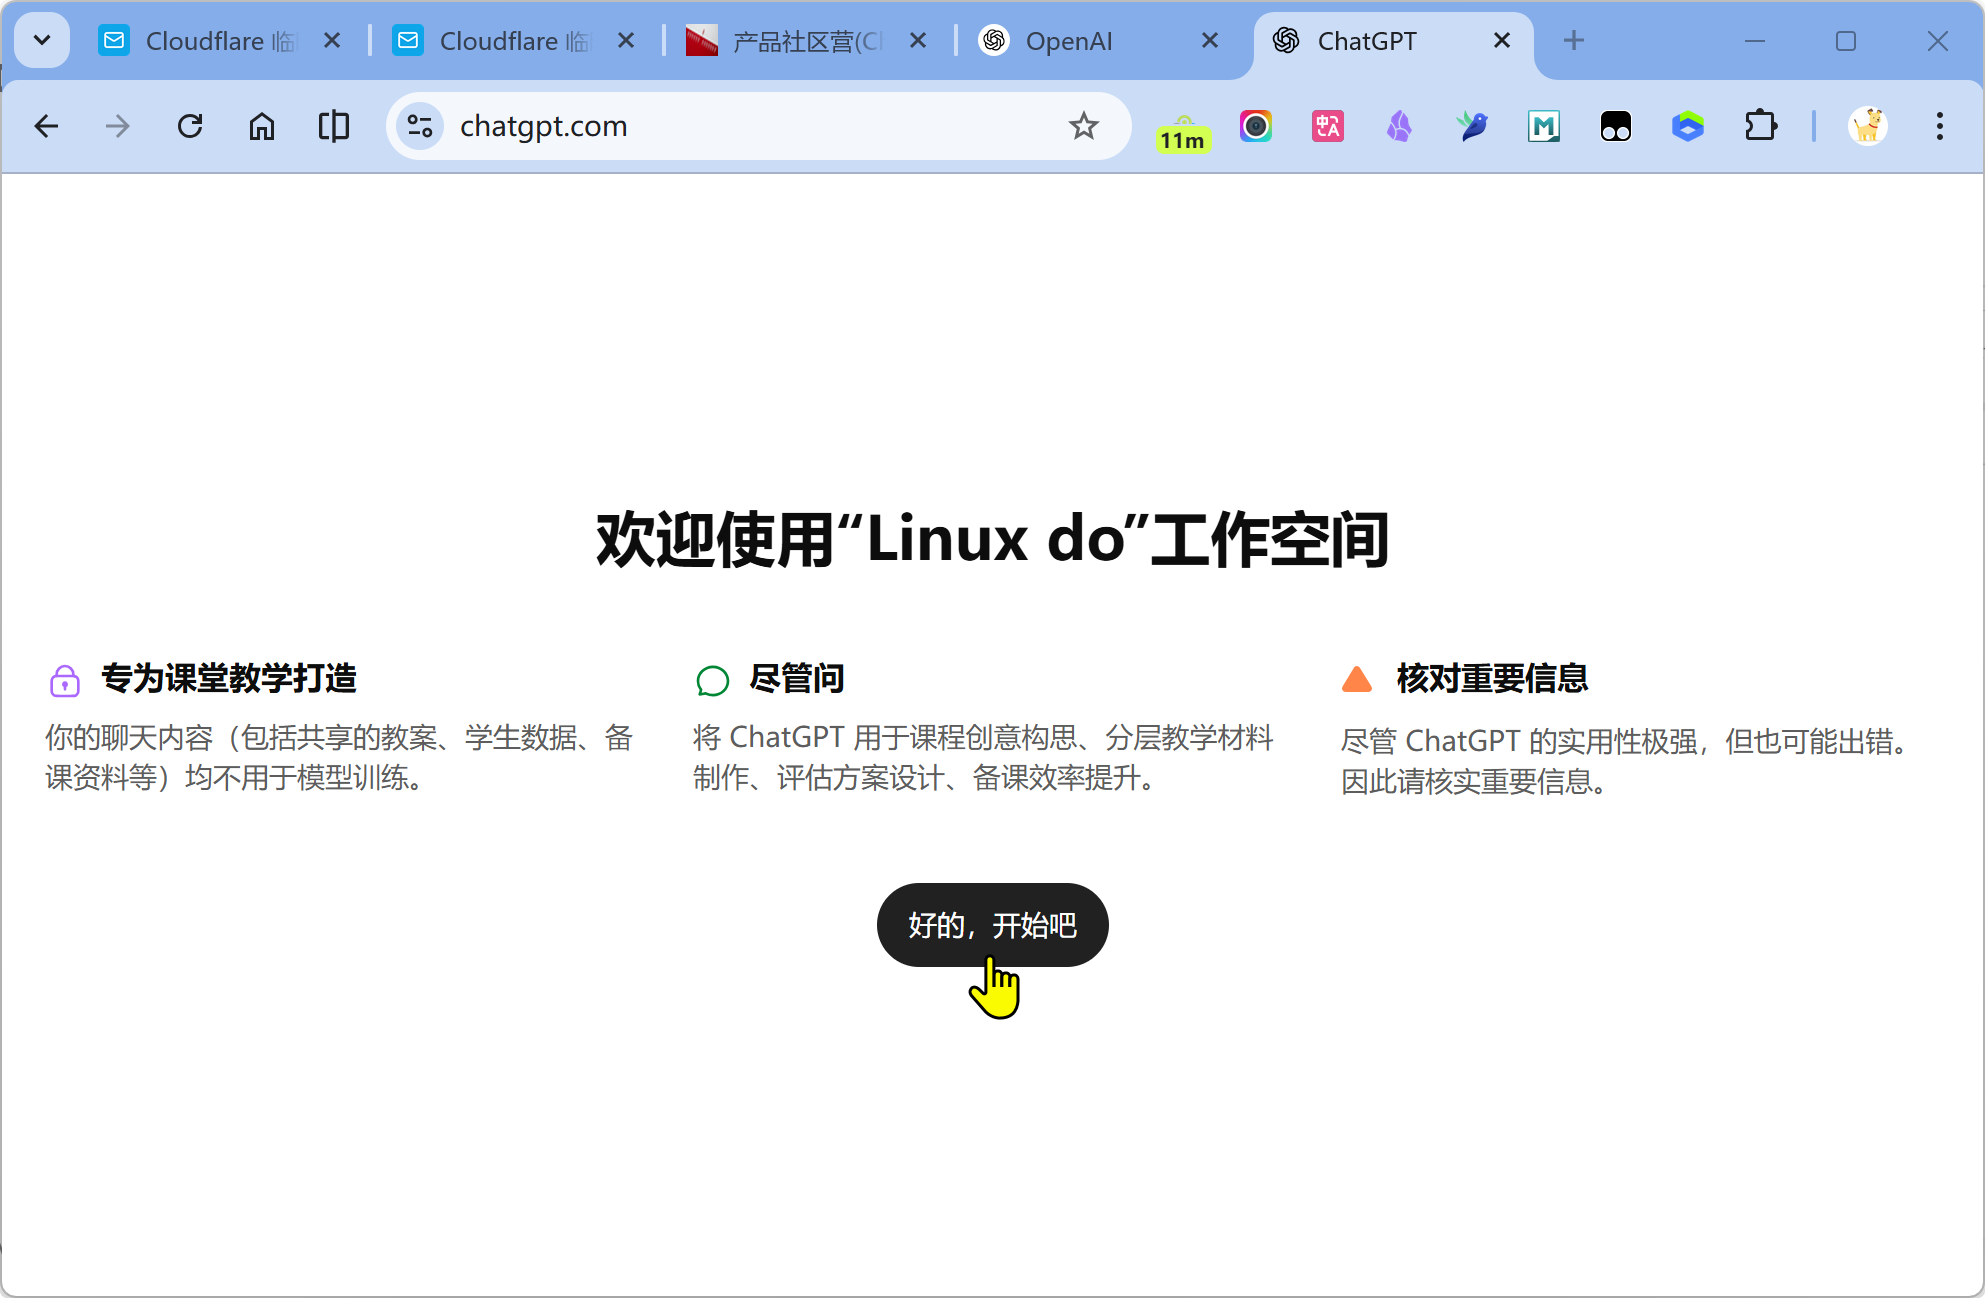
Task: Click the "好的，开始吧" start button
Action: click(992, 925)
